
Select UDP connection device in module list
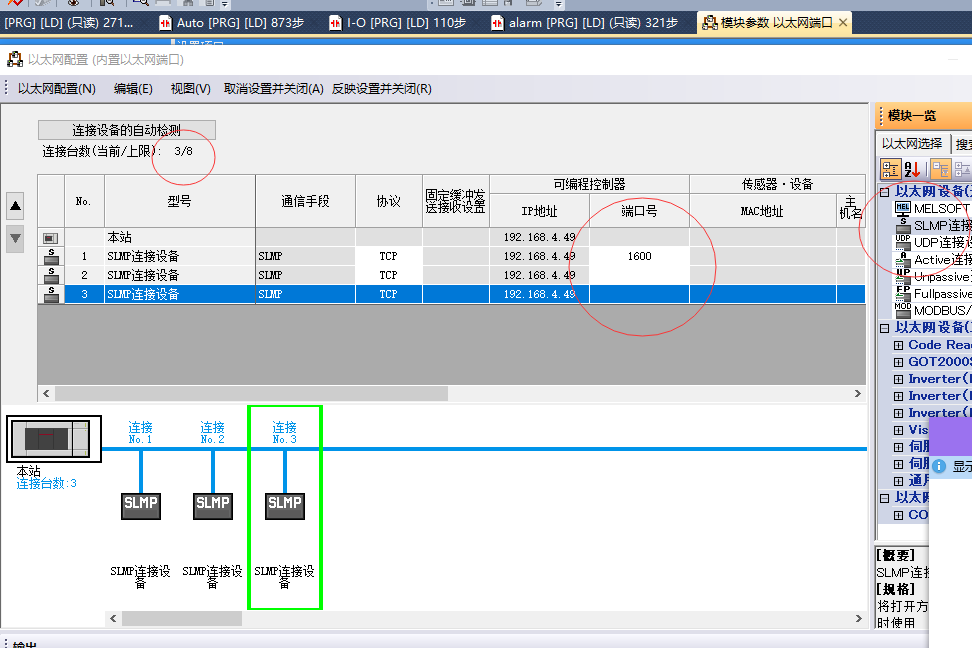(903, 243)
